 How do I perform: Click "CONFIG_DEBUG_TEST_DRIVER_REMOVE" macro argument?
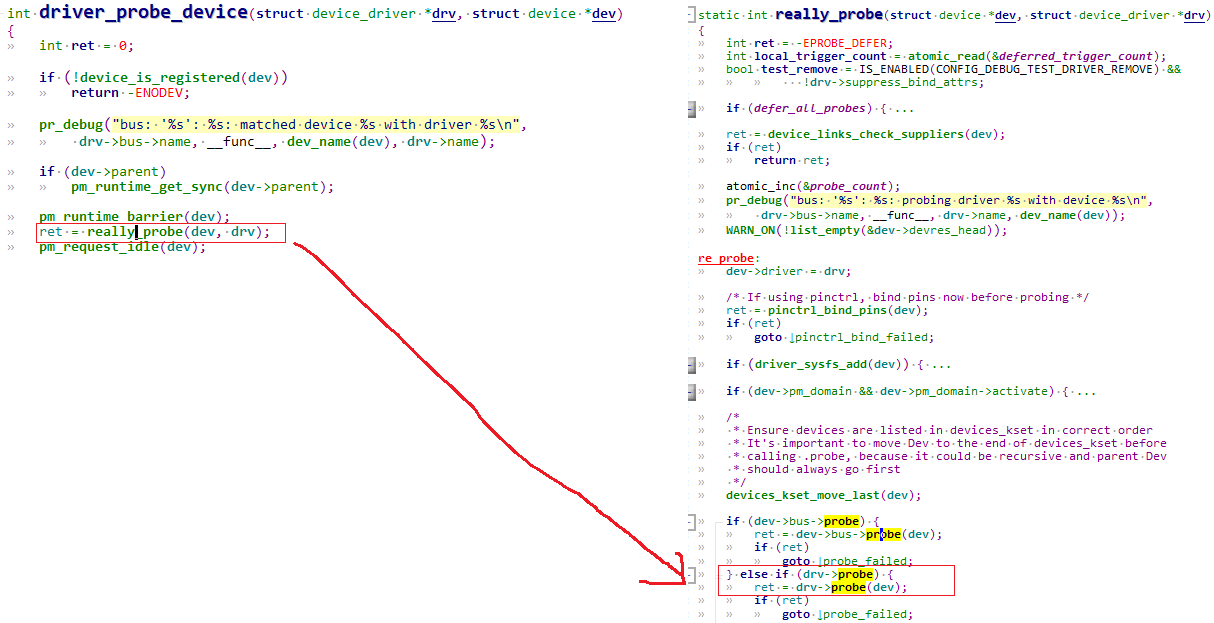[1044, 69]
